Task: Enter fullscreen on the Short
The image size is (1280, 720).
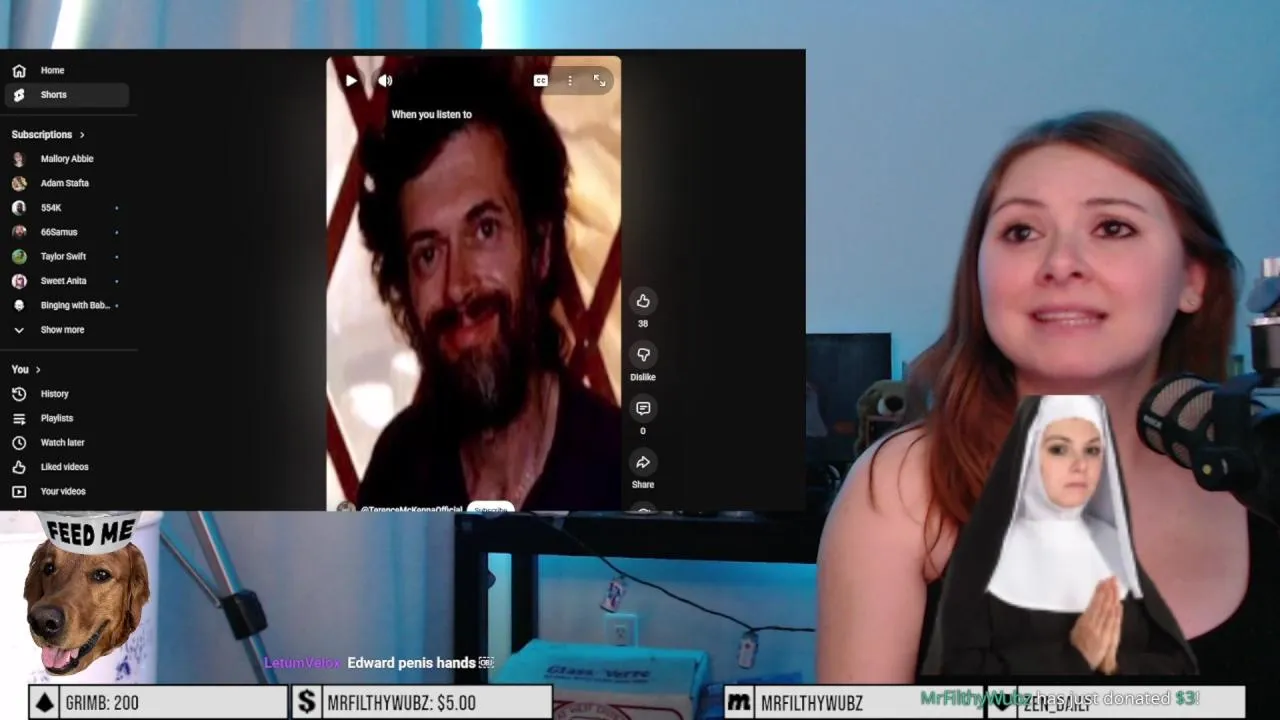Action: pyautogui.click(x=599, y=81)
